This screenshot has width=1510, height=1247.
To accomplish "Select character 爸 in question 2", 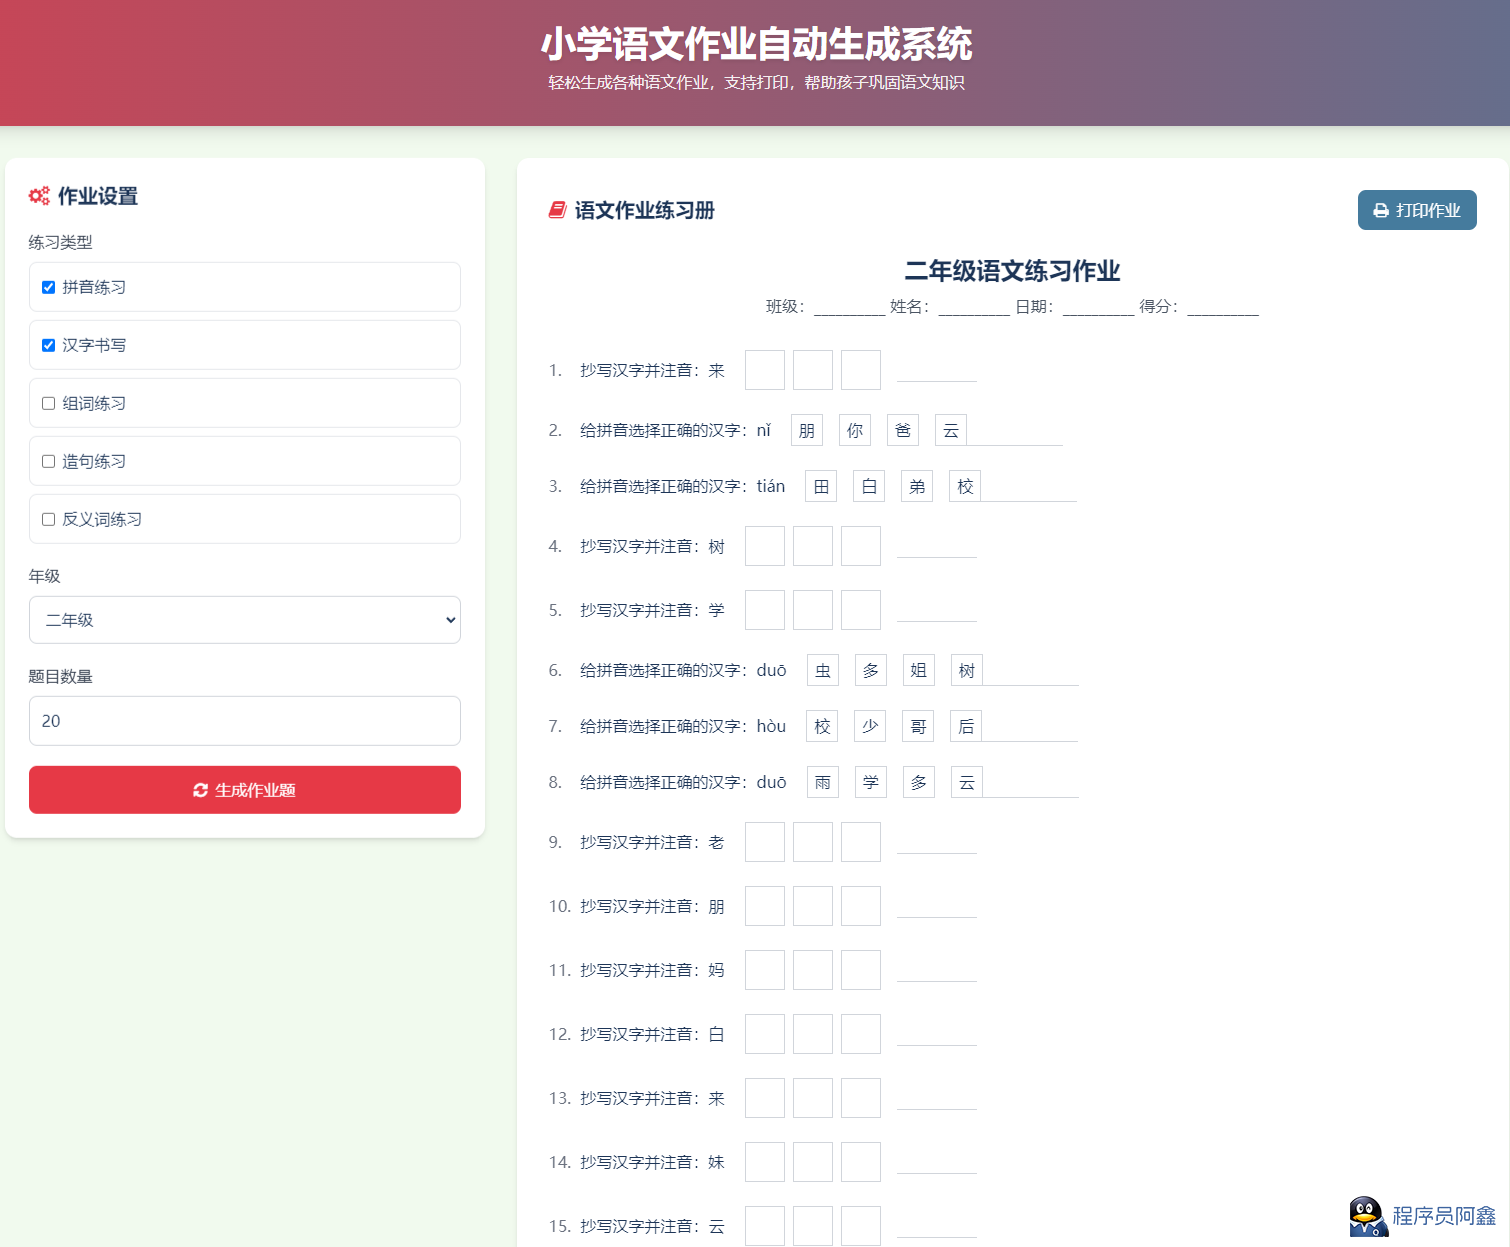I will [x=903, y=430].
